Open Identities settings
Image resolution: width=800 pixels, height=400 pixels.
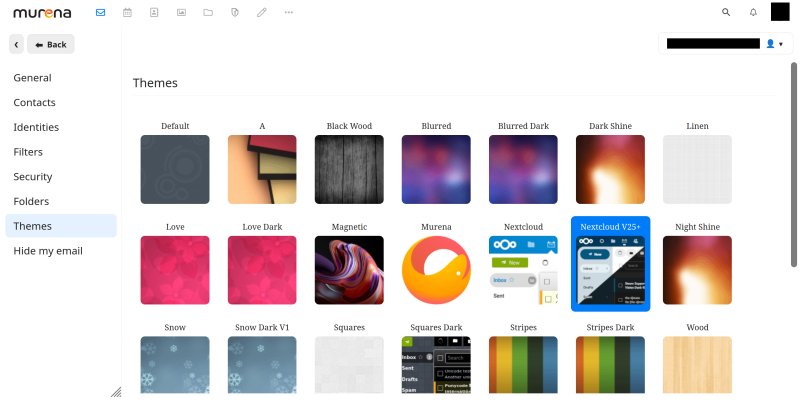click(x=61, y=127)
